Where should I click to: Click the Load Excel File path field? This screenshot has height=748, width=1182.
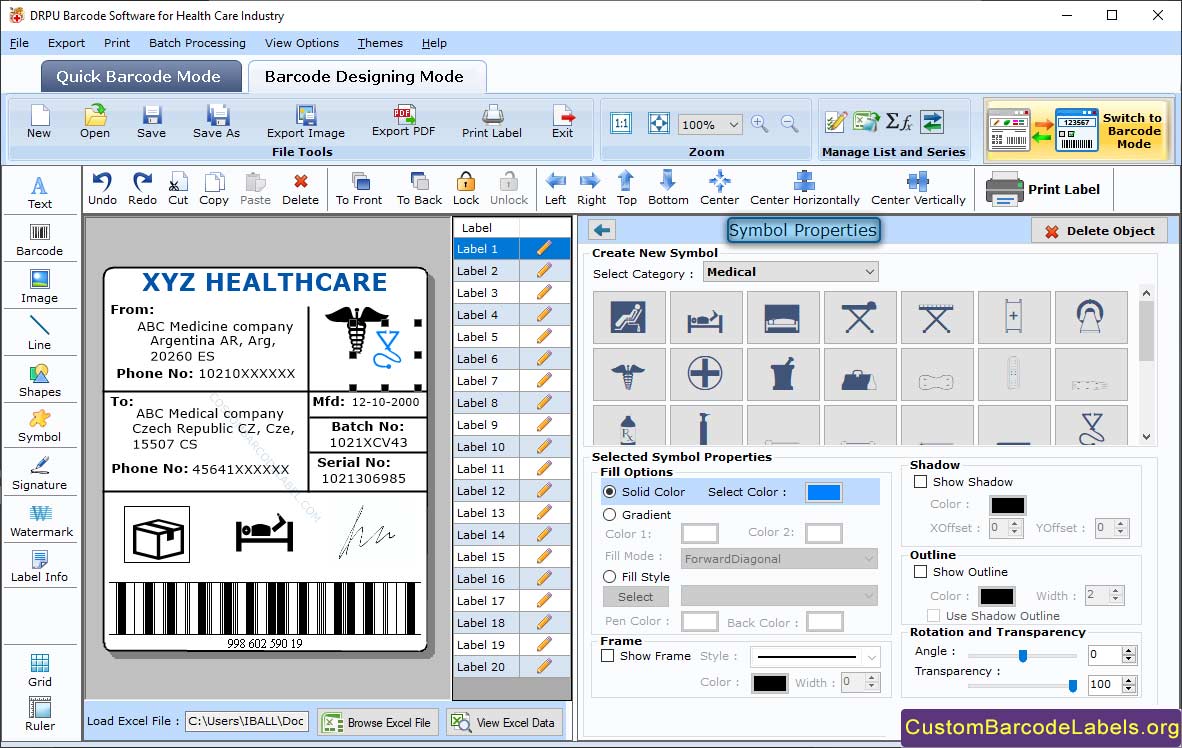tap(247, 721)
